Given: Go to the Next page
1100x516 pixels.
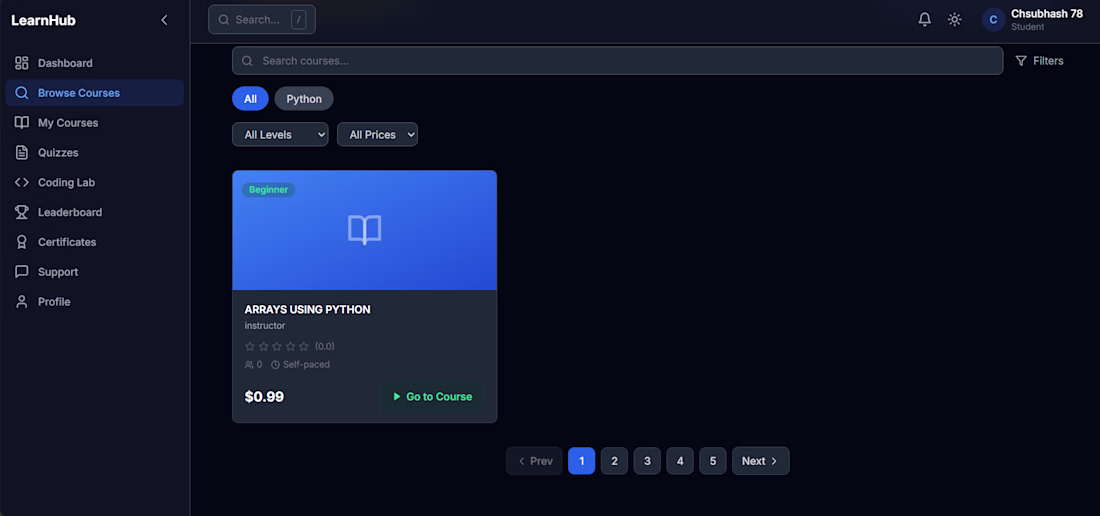Looking at the screenshot, I should click(x=760, y=461).
